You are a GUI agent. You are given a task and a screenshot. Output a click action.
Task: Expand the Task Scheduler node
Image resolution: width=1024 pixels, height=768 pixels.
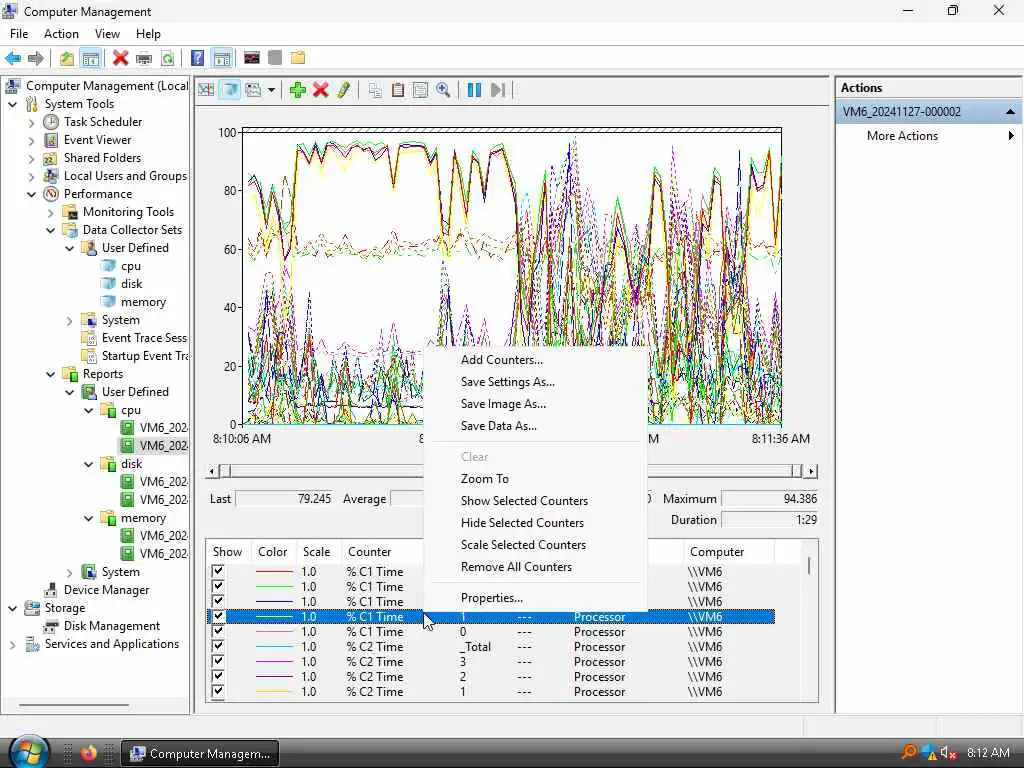(x=31, y=122)
